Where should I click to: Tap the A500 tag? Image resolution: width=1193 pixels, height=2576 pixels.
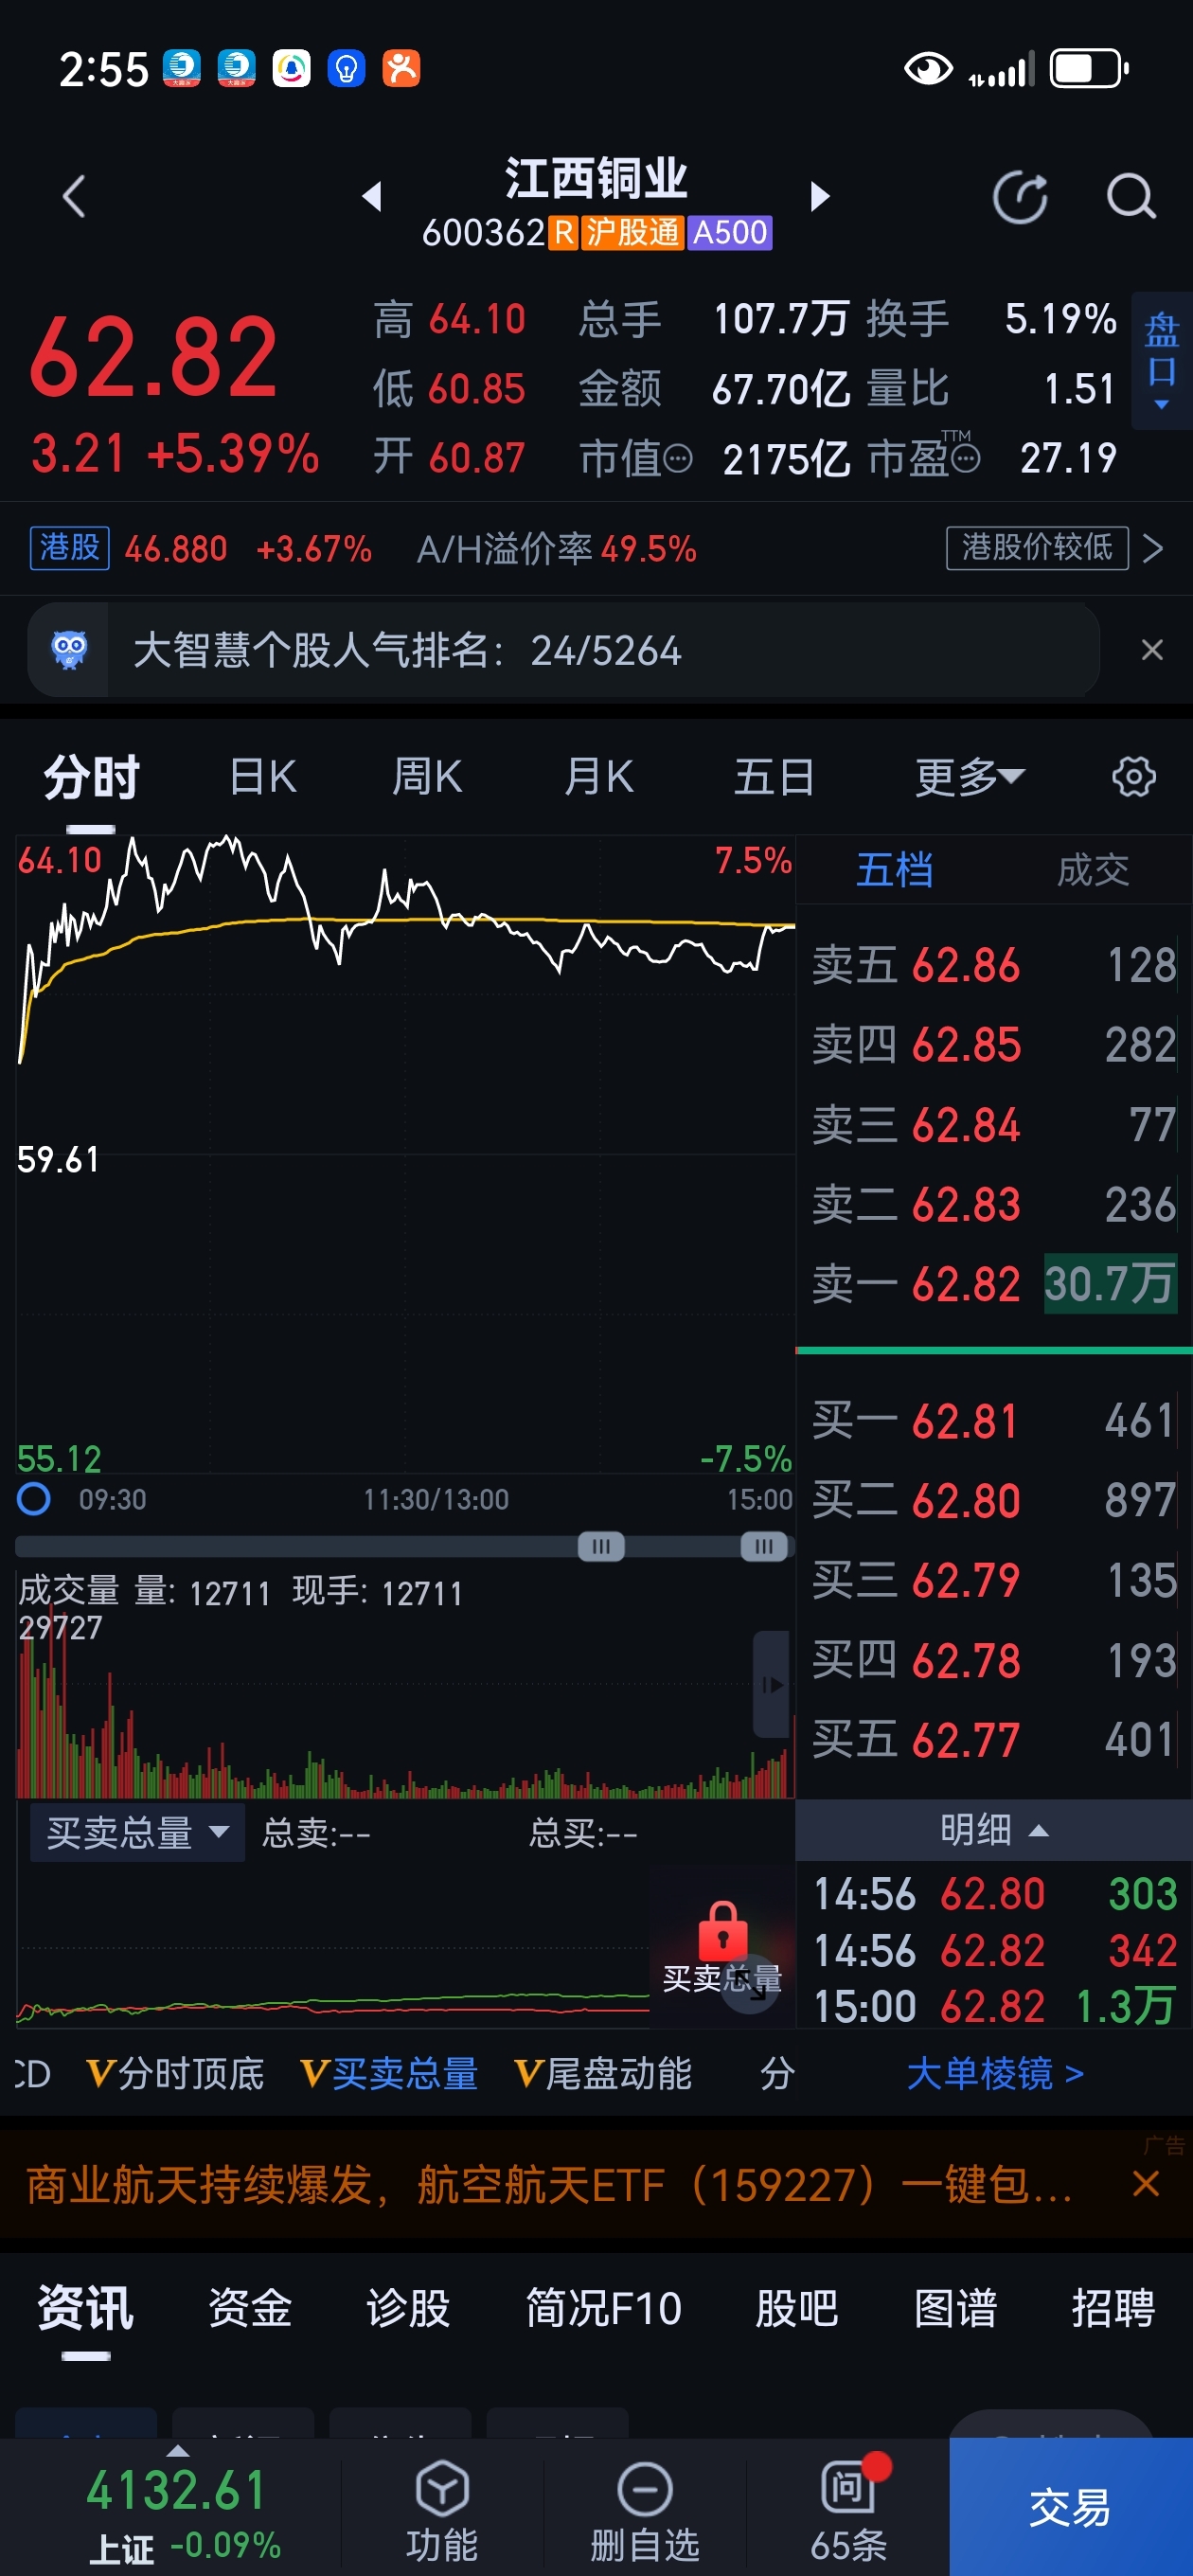coord(730,233)
